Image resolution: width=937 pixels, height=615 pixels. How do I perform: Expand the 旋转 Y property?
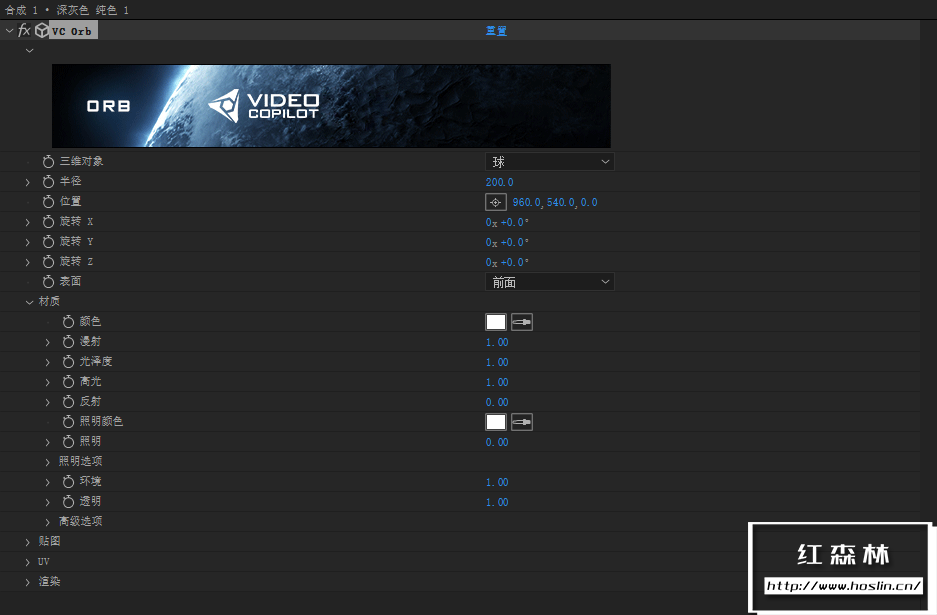[27, 242]
